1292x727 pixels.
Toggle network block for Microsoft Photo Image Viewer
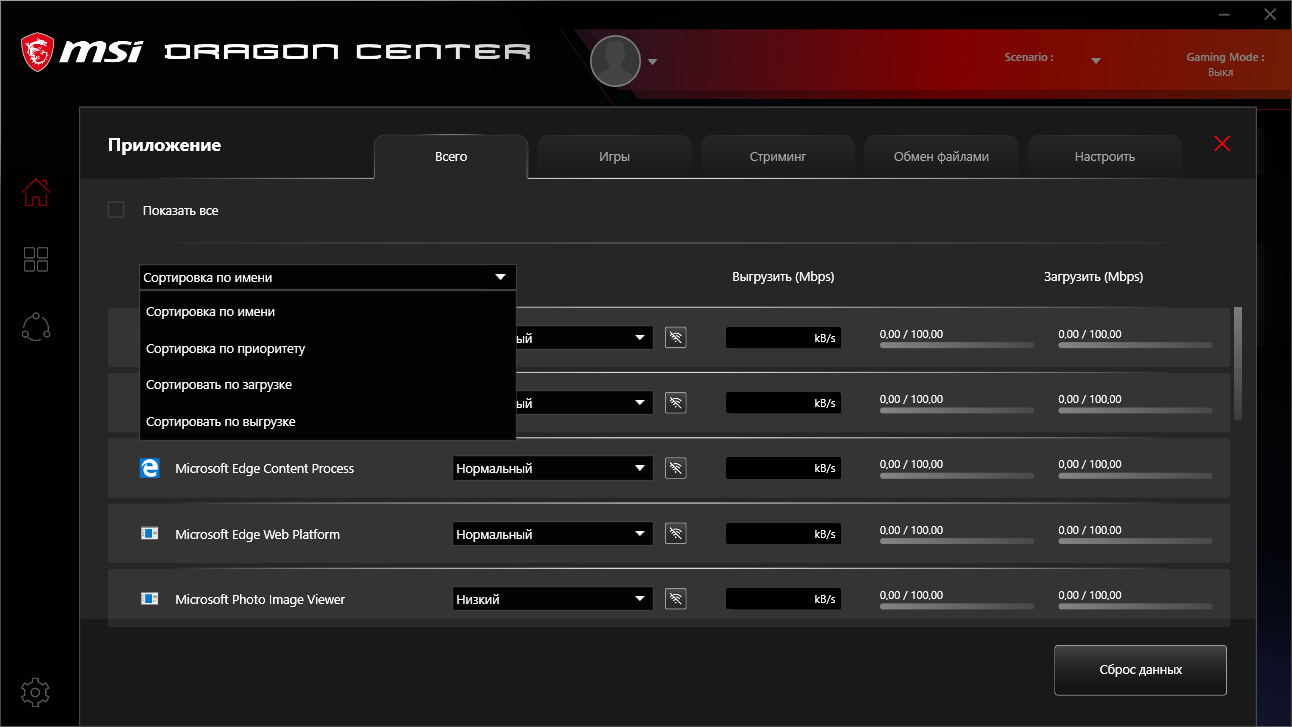(x=676, y=599)
